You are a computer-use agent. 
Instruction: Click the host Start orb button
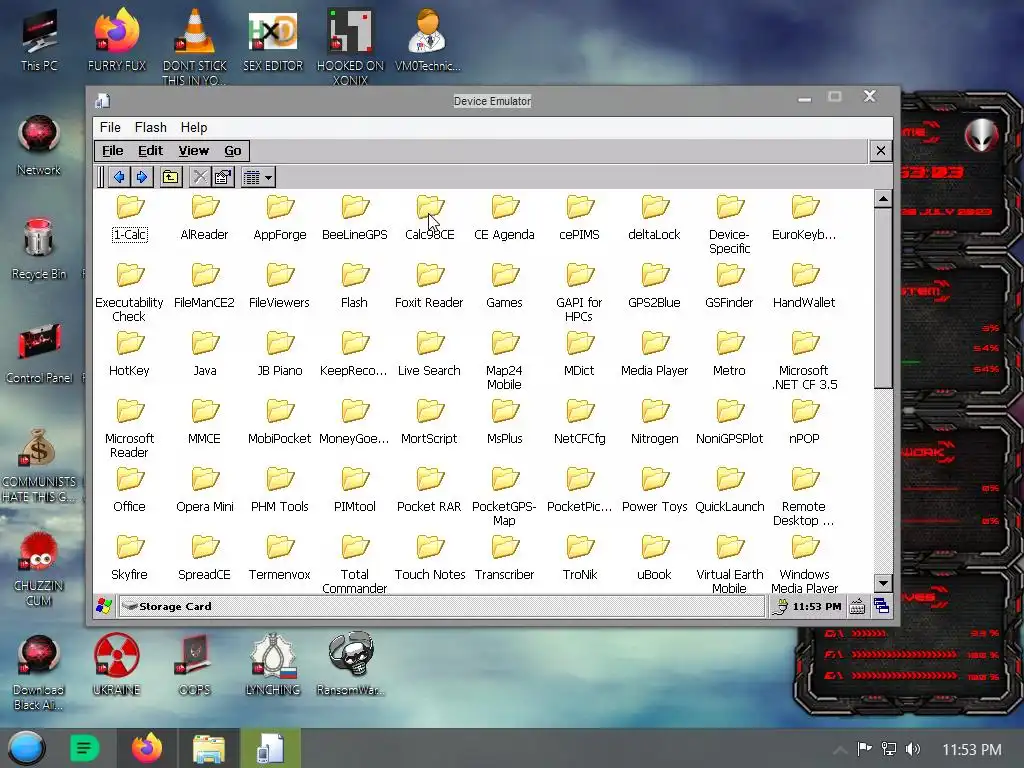[x=27, y=748]
